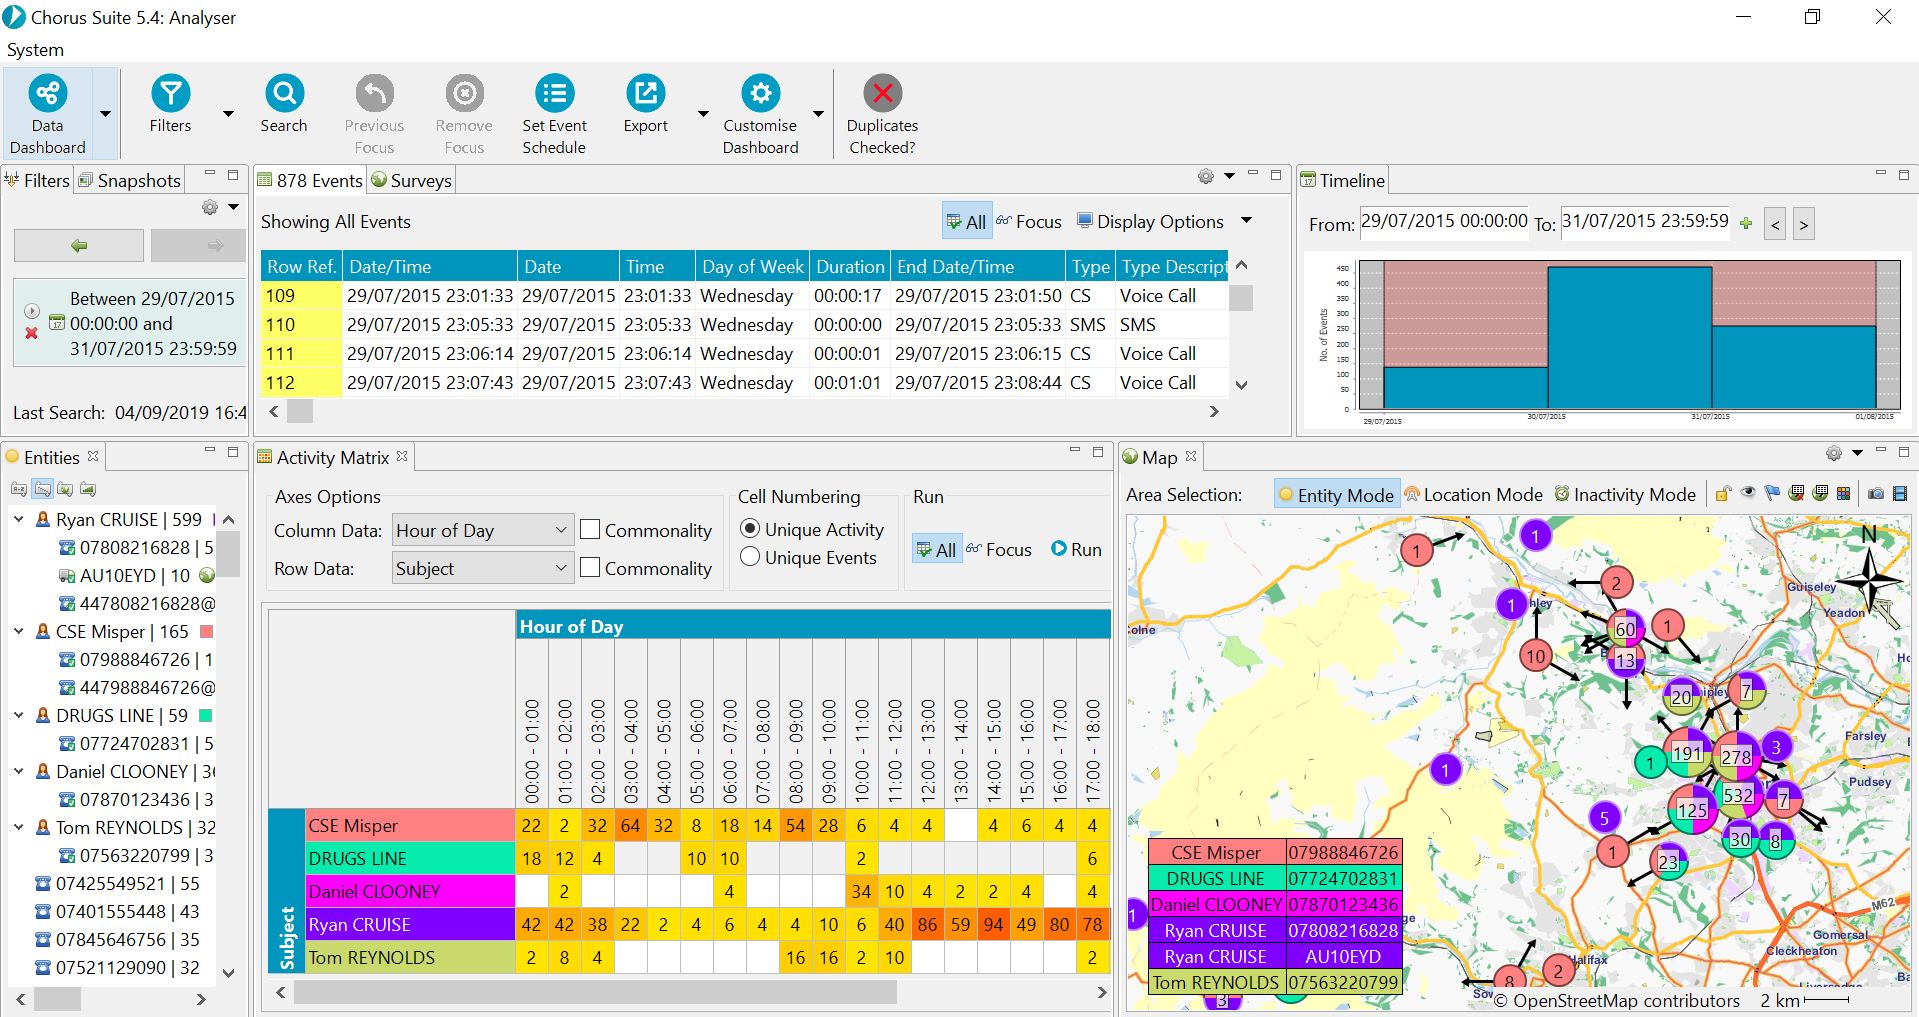
Task: Click the Export icon
Action: pos(645,94)
